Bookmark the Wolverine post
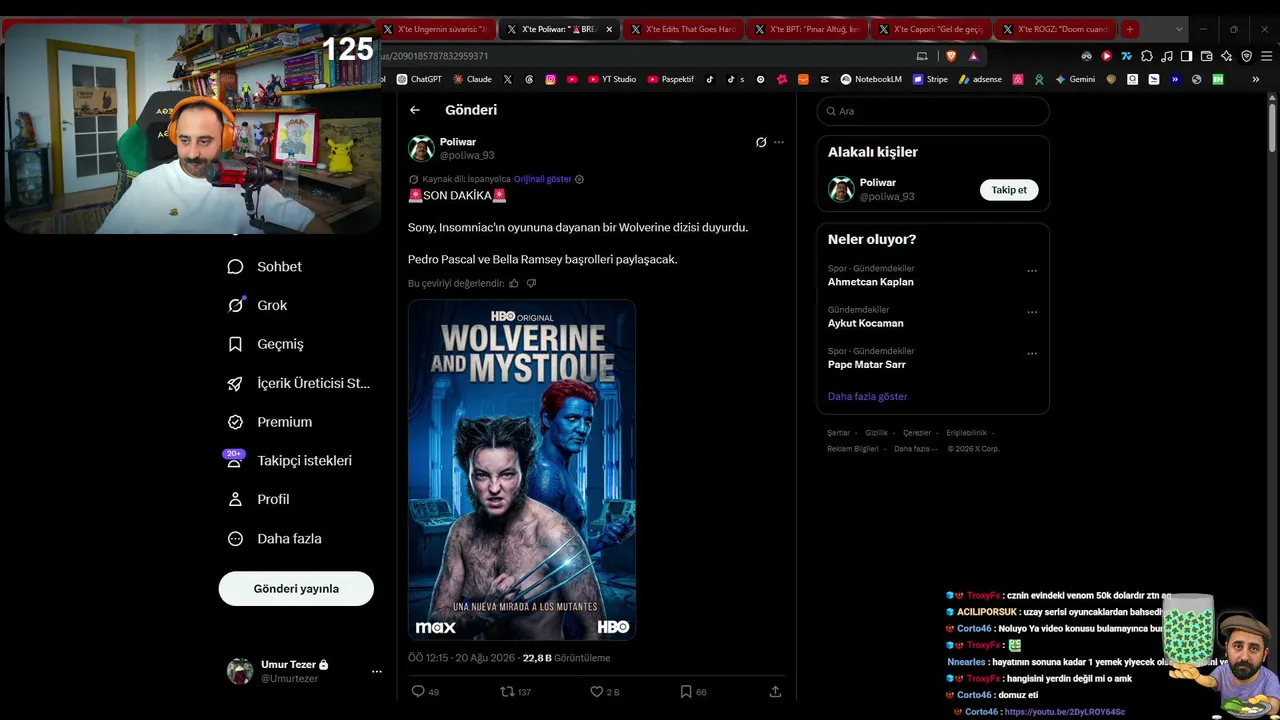This screenshot has width=1280, height=720. coord(686,691)
